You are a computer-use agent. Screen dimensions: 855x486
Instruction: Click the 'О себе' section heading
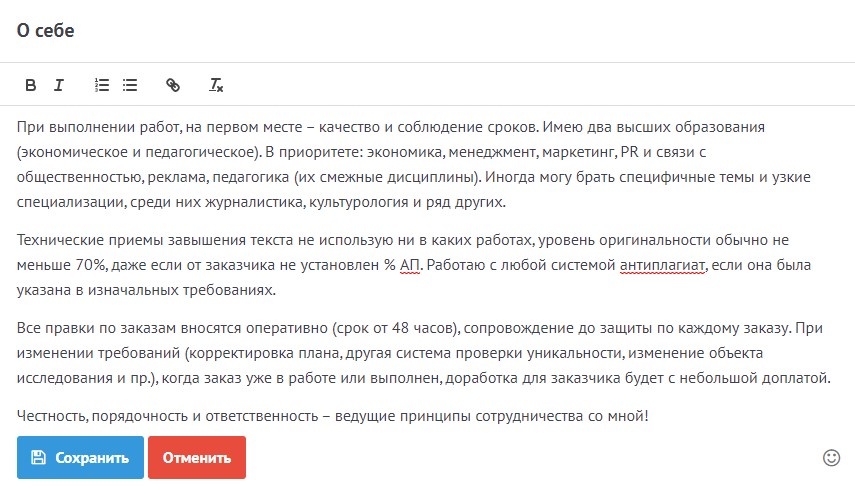click(x=45, y=30)
